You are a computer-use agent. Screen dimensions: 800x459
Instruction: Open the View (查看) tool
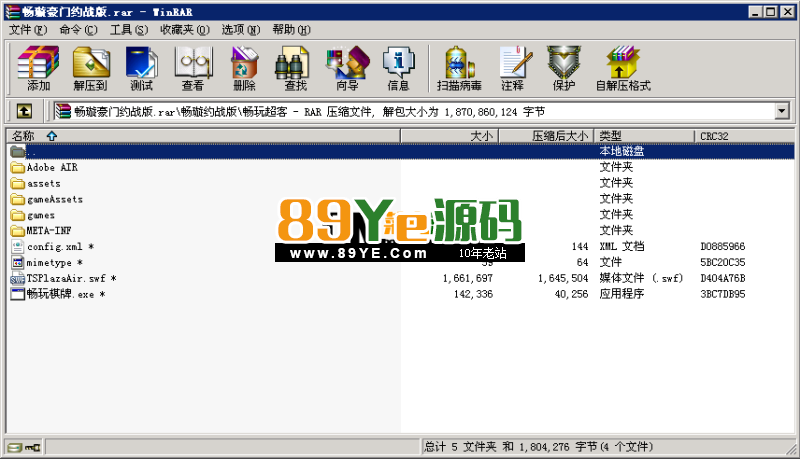tap(193, 68)
